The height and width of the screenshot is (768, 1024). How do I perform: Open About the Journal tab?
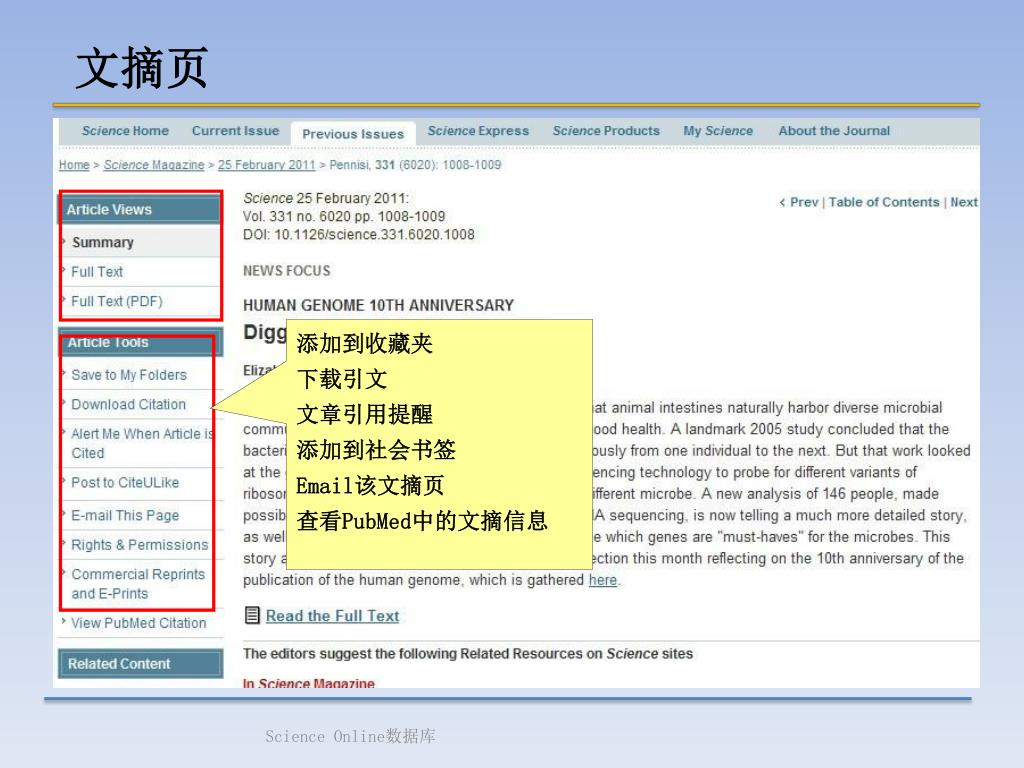834,131
